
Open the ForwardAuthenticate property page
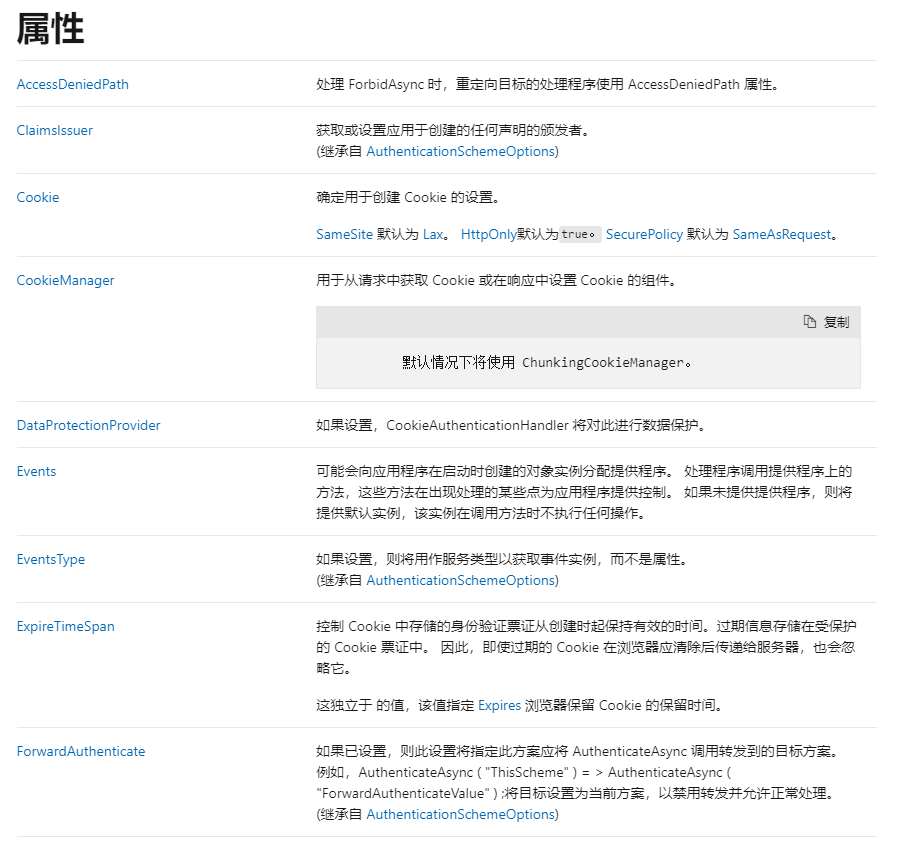(x=81, y=751)
